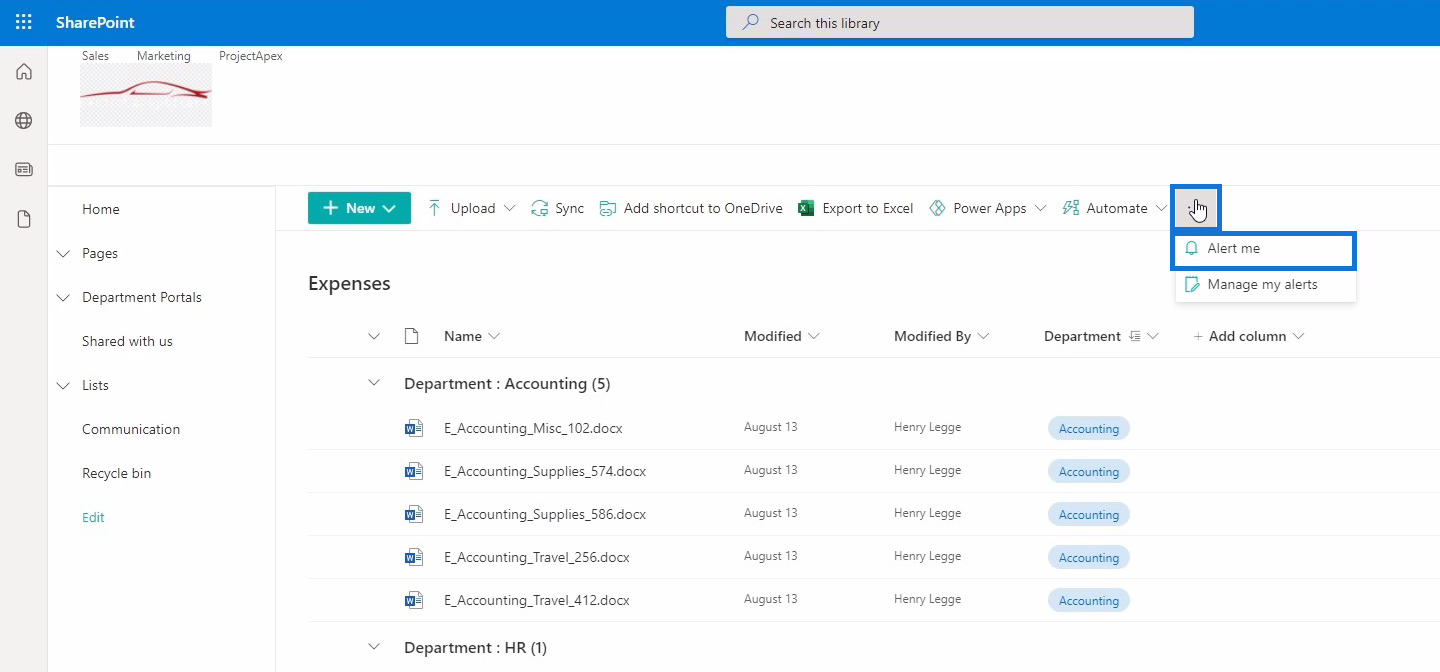
Task: Open the app launcher waffle icon
Action: pyautogui.click(x=23, y=22)
